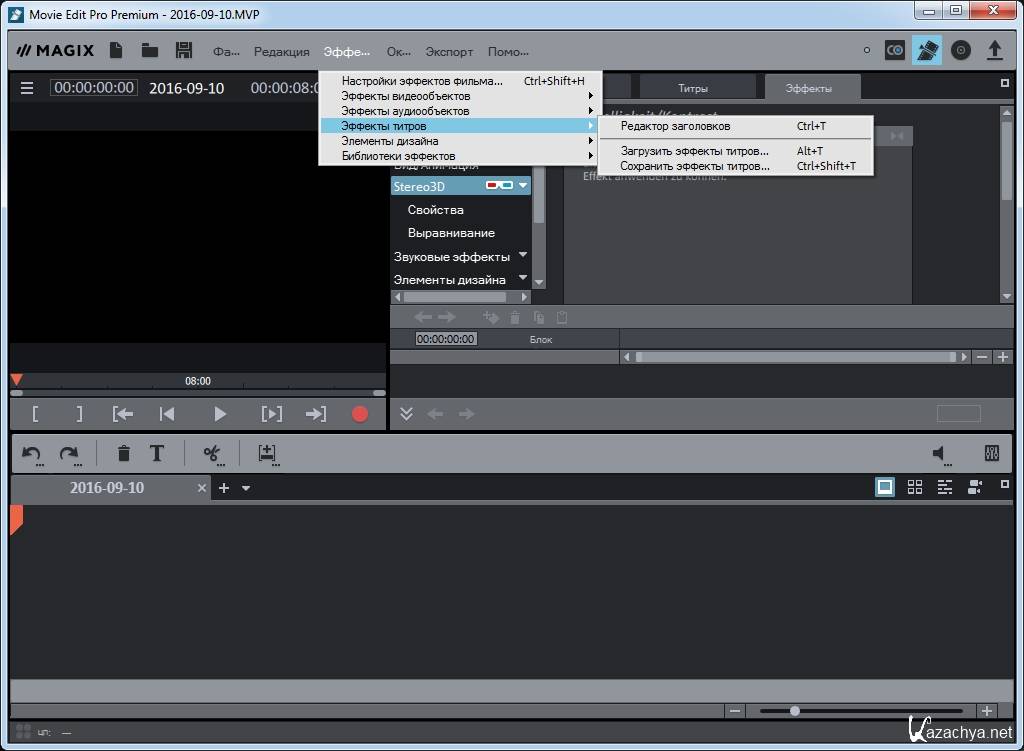The width and height of the screenshot is (1024, 751).
Task: Open the disc burn icon
Action: pyautogui.click(x=961, y=50)
